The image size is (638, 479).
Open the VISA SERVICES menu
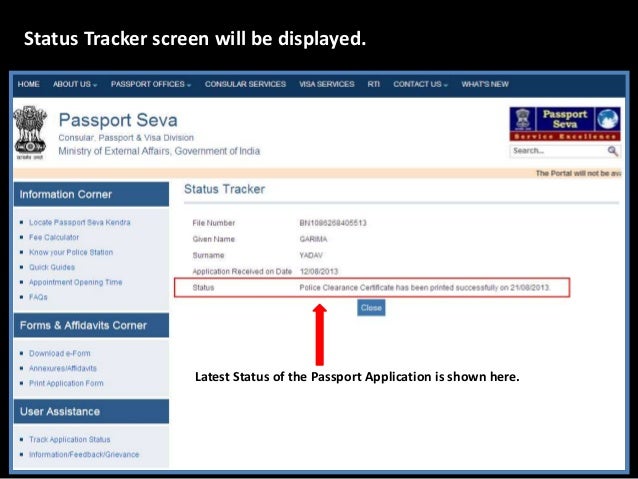pos(327,84)
